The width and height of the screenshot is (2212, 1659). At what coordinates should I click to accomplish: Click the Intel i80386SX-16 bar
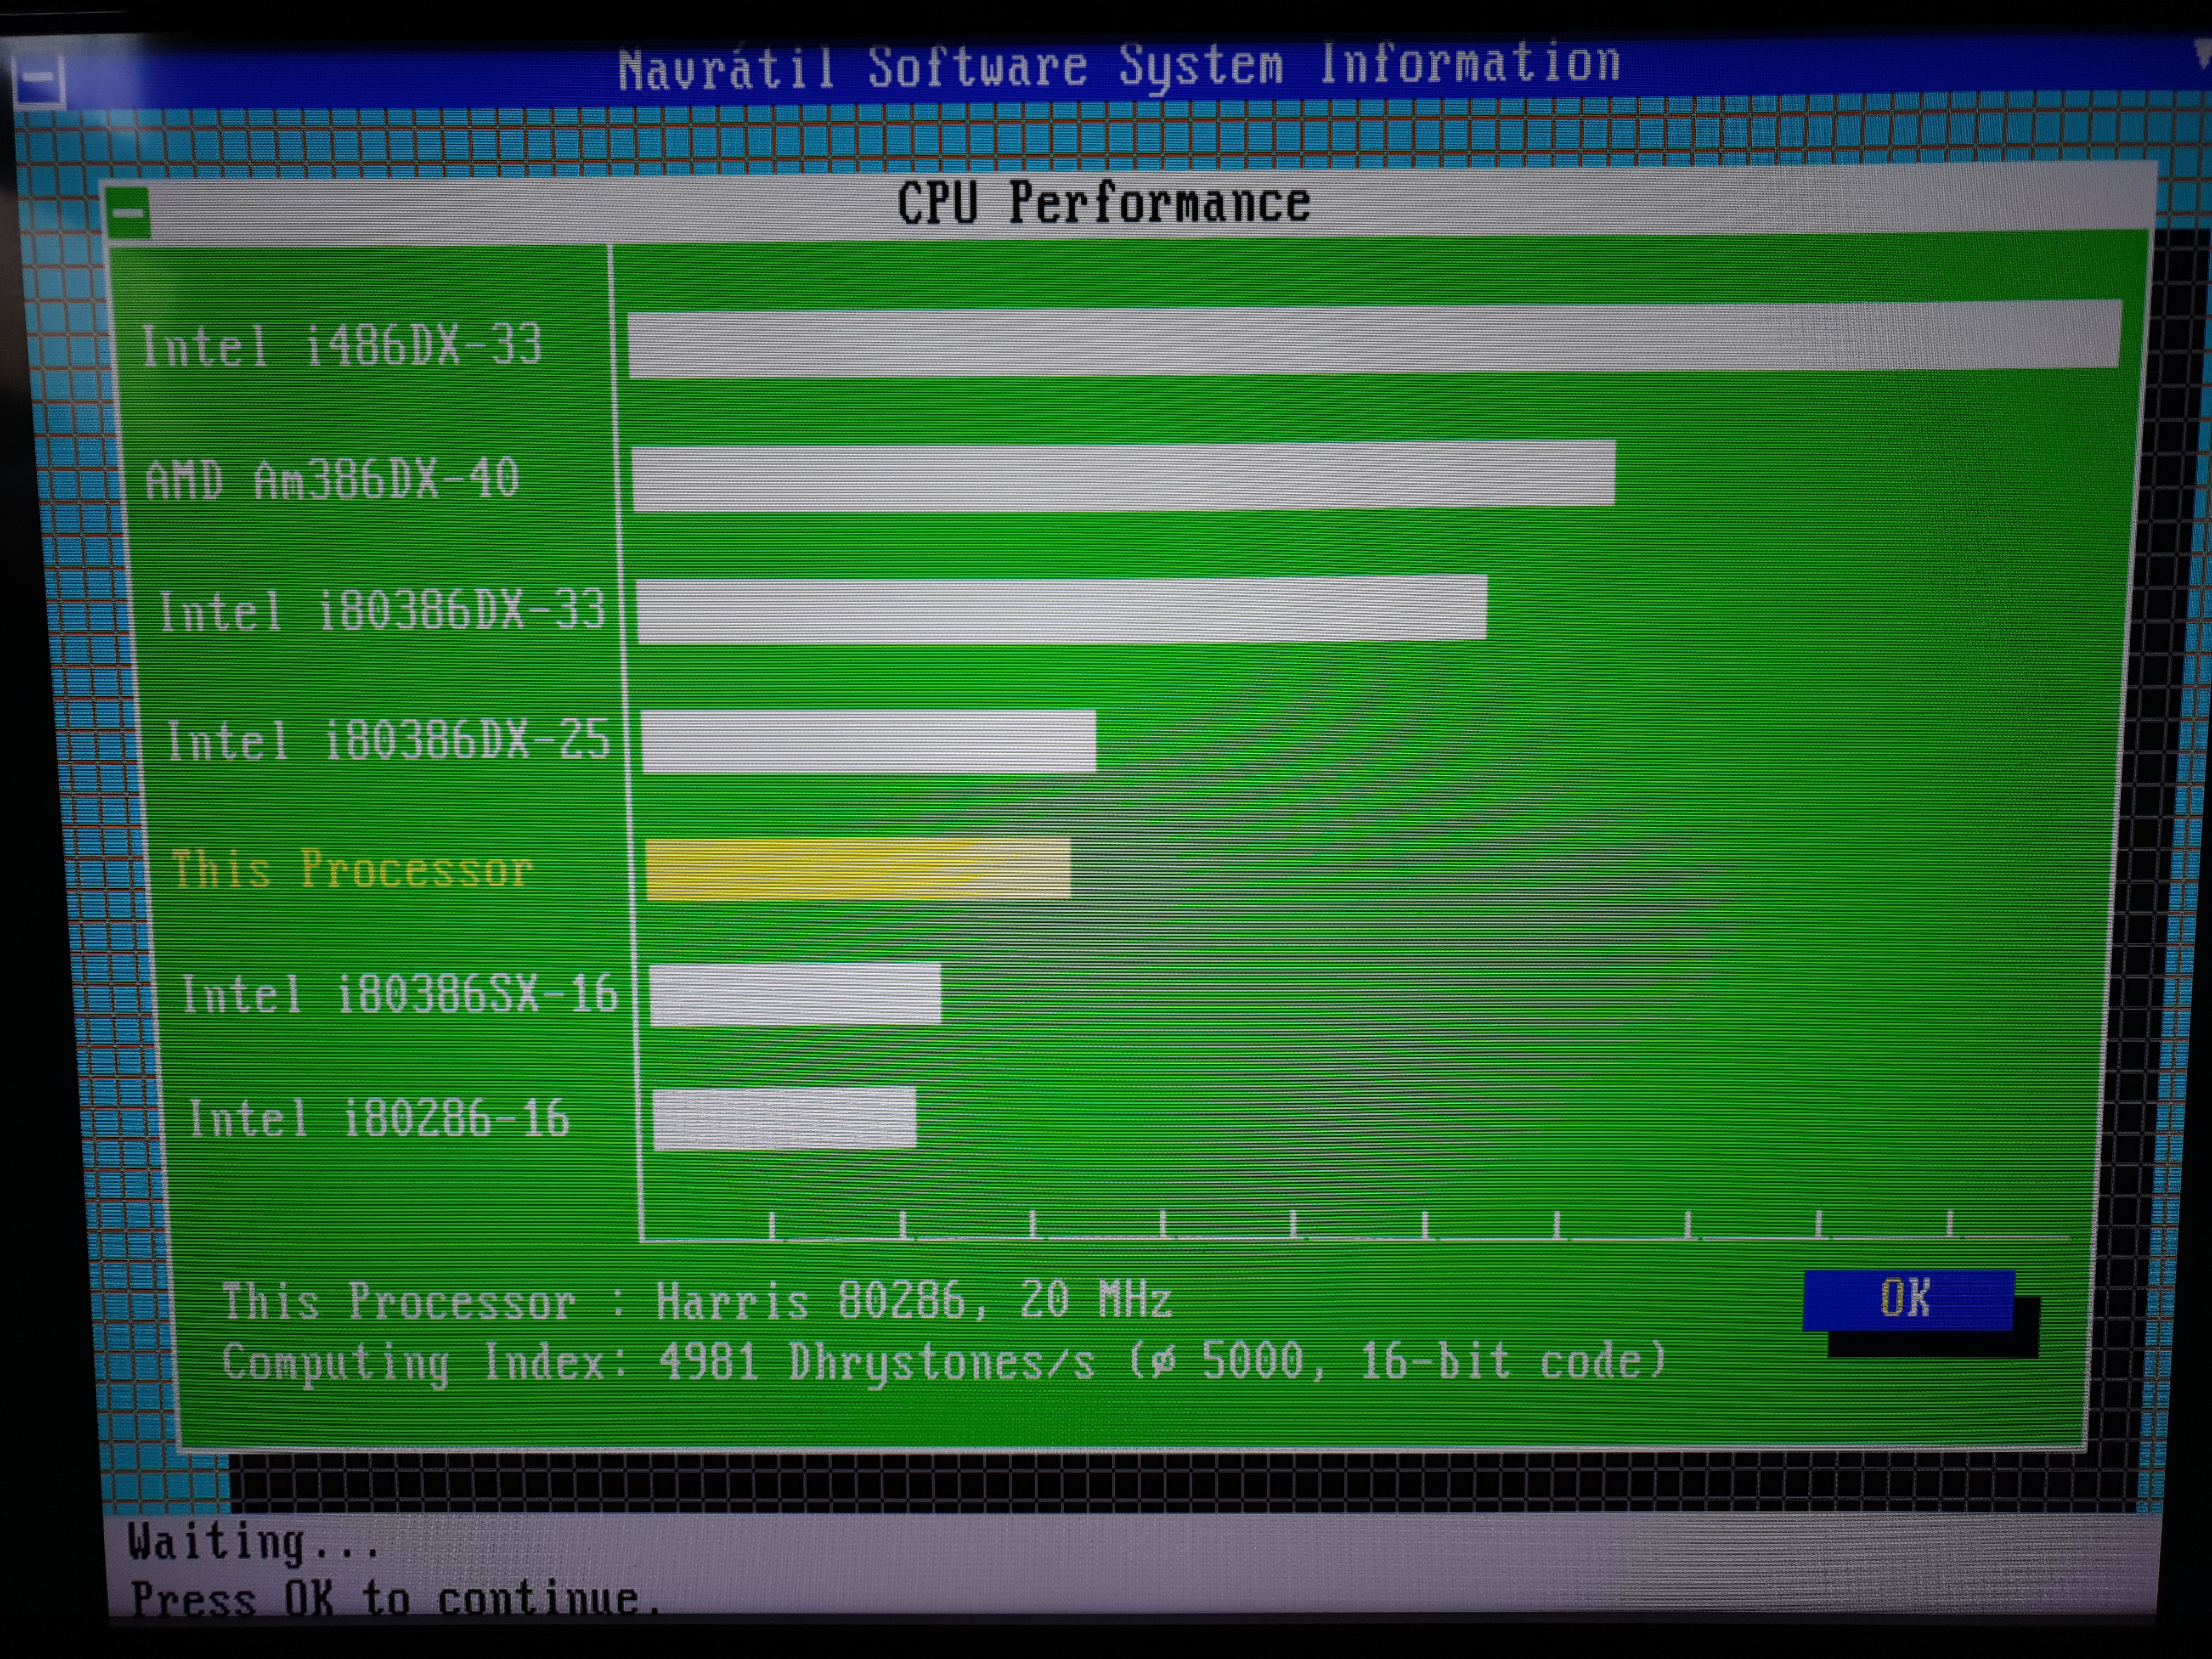pos(795,993)
